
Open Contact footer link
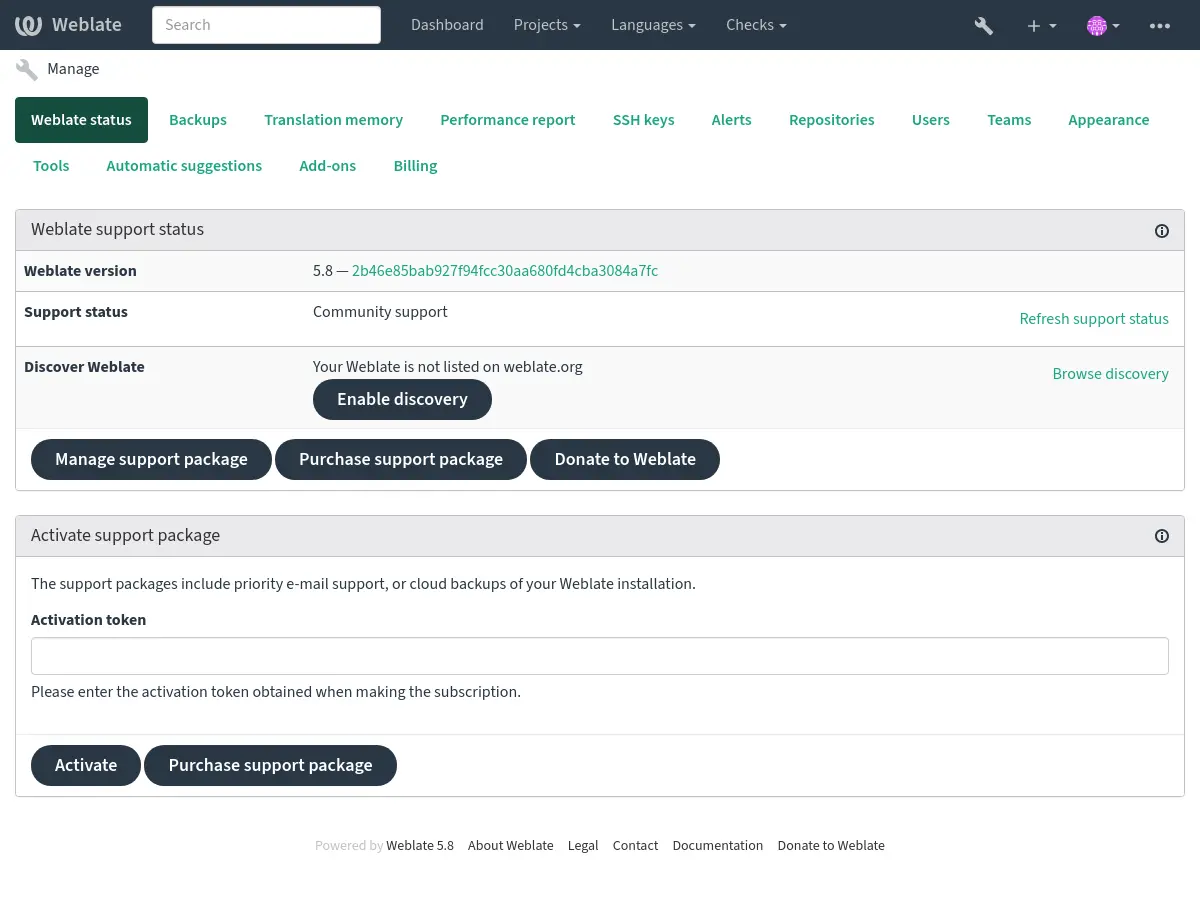635,846
